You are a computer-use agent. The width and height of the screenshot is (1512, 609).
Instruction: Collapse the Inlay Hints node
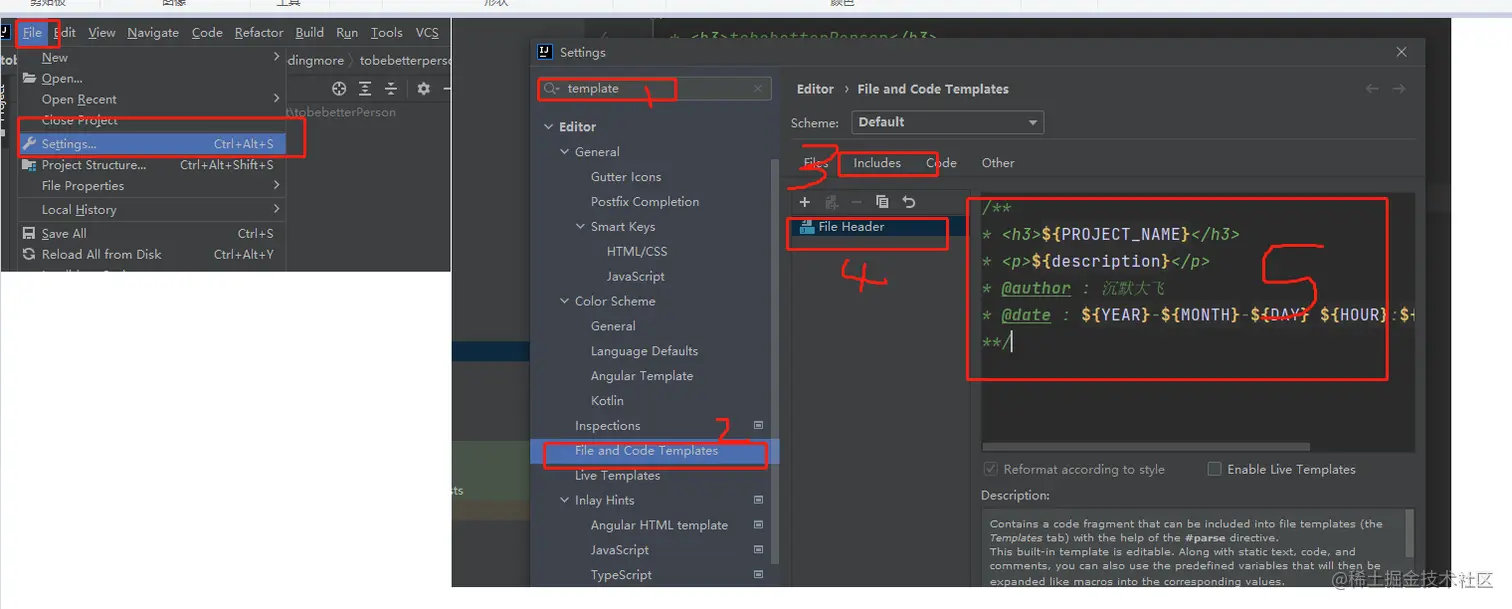click(565, 500)
